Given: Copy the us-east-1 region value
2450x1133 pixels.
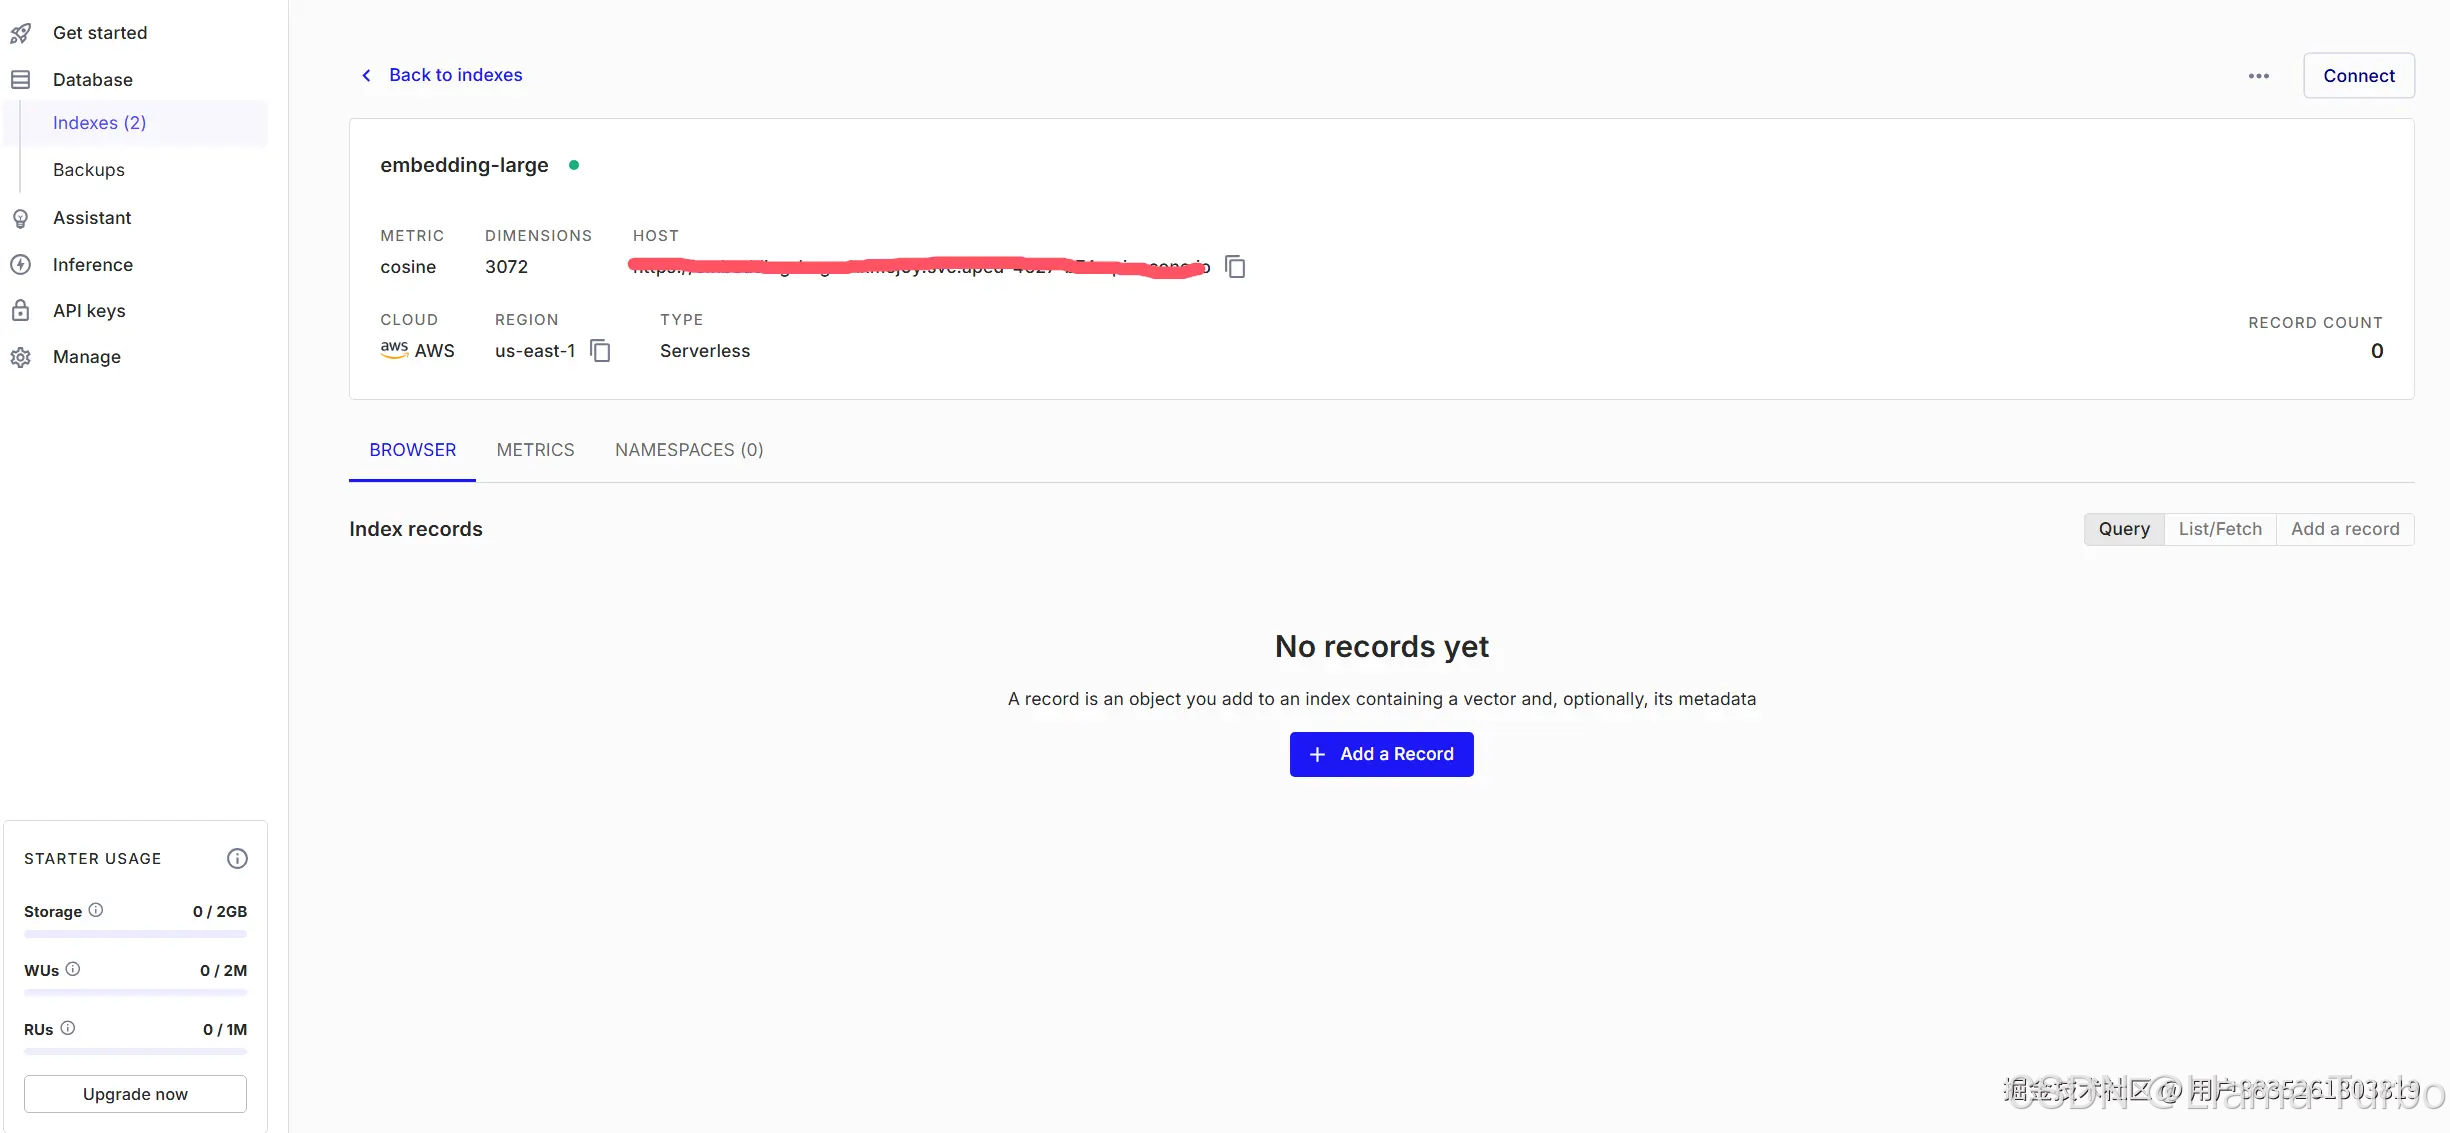Looking at the screenshot, I should [x=600, y=351].
